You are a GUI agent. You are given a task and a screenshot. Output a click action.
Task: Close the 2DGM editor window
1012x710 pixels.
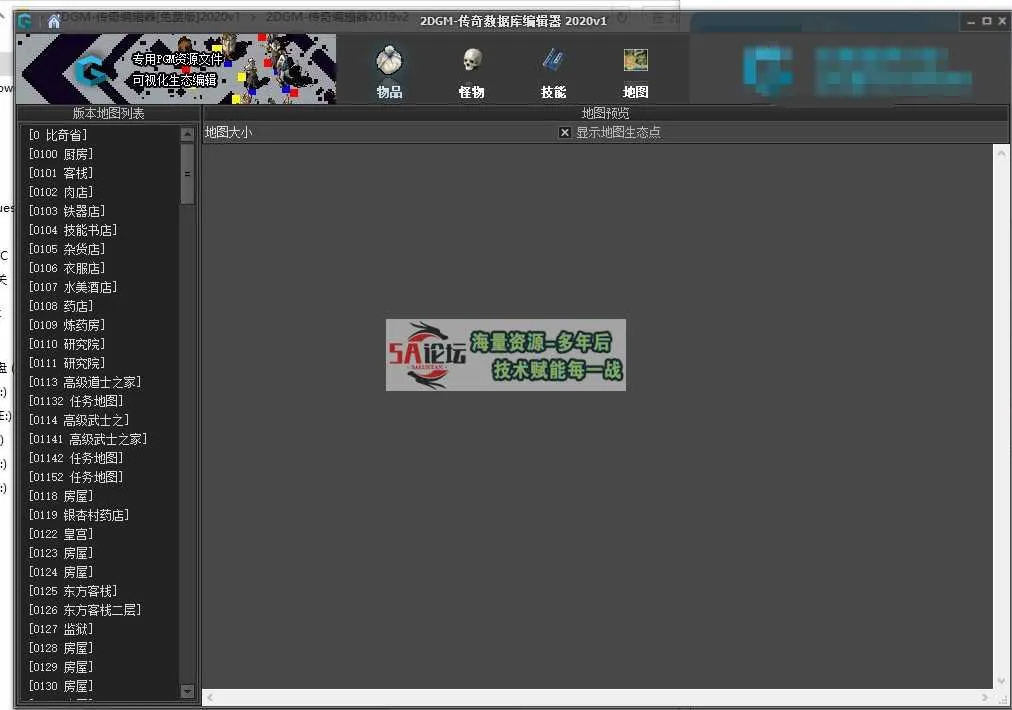point(1002,21)
